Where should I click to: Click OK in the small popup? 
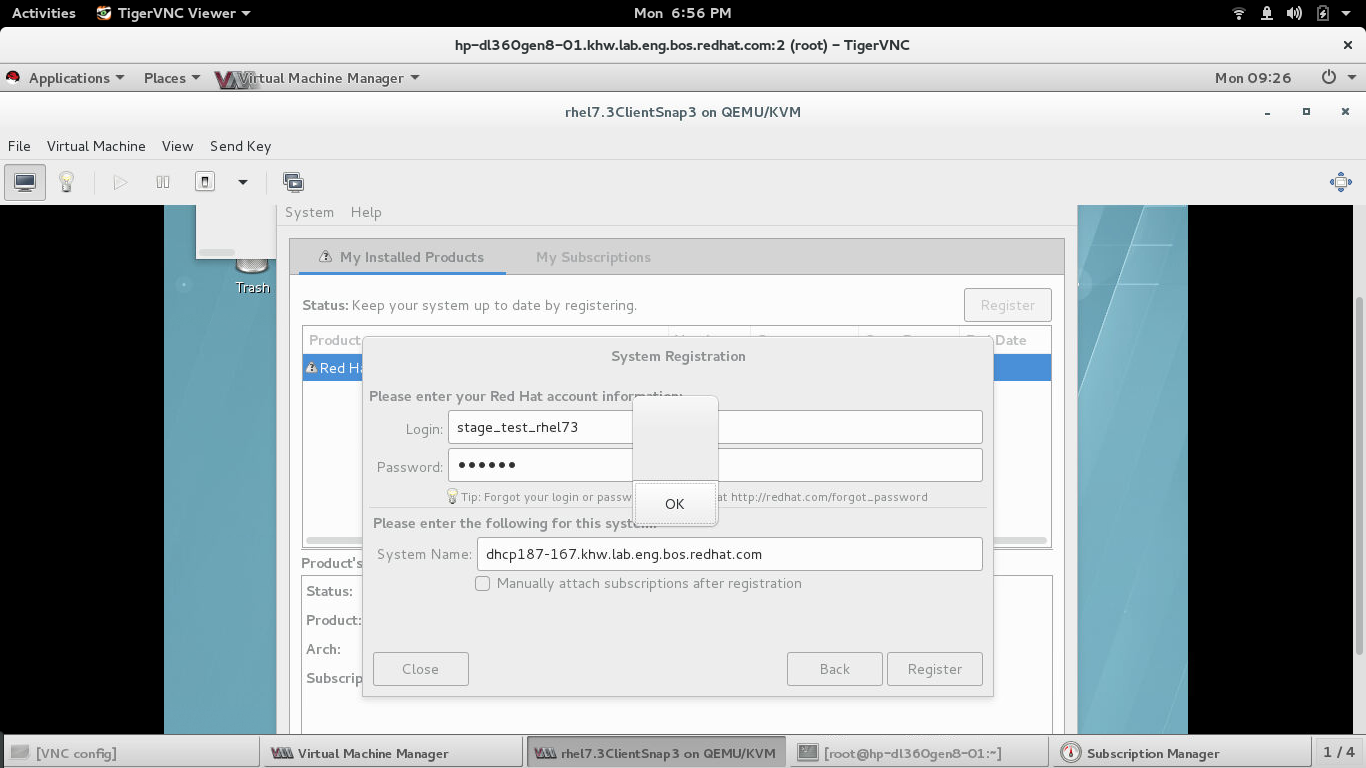(675, 503)
